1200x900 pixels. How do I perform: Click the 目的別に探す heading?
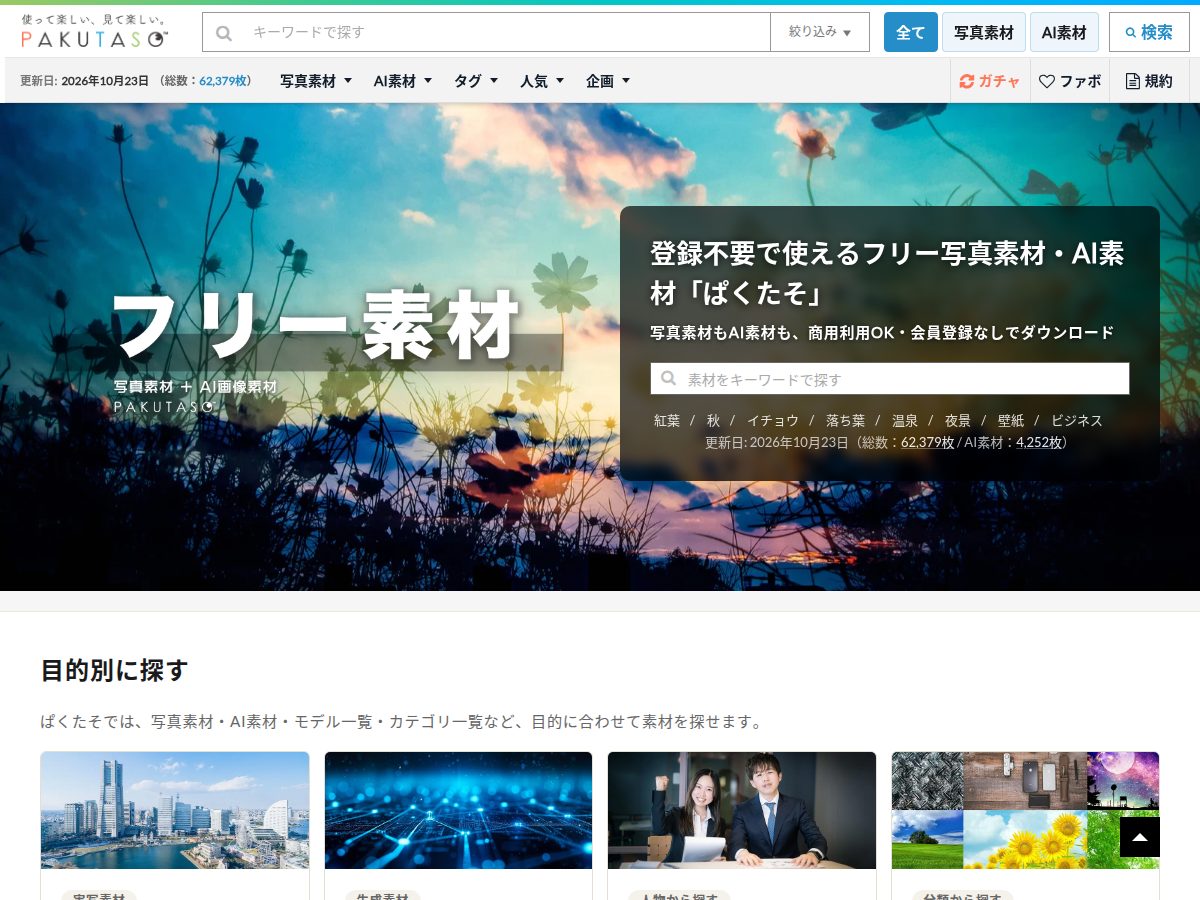[114, 670]
